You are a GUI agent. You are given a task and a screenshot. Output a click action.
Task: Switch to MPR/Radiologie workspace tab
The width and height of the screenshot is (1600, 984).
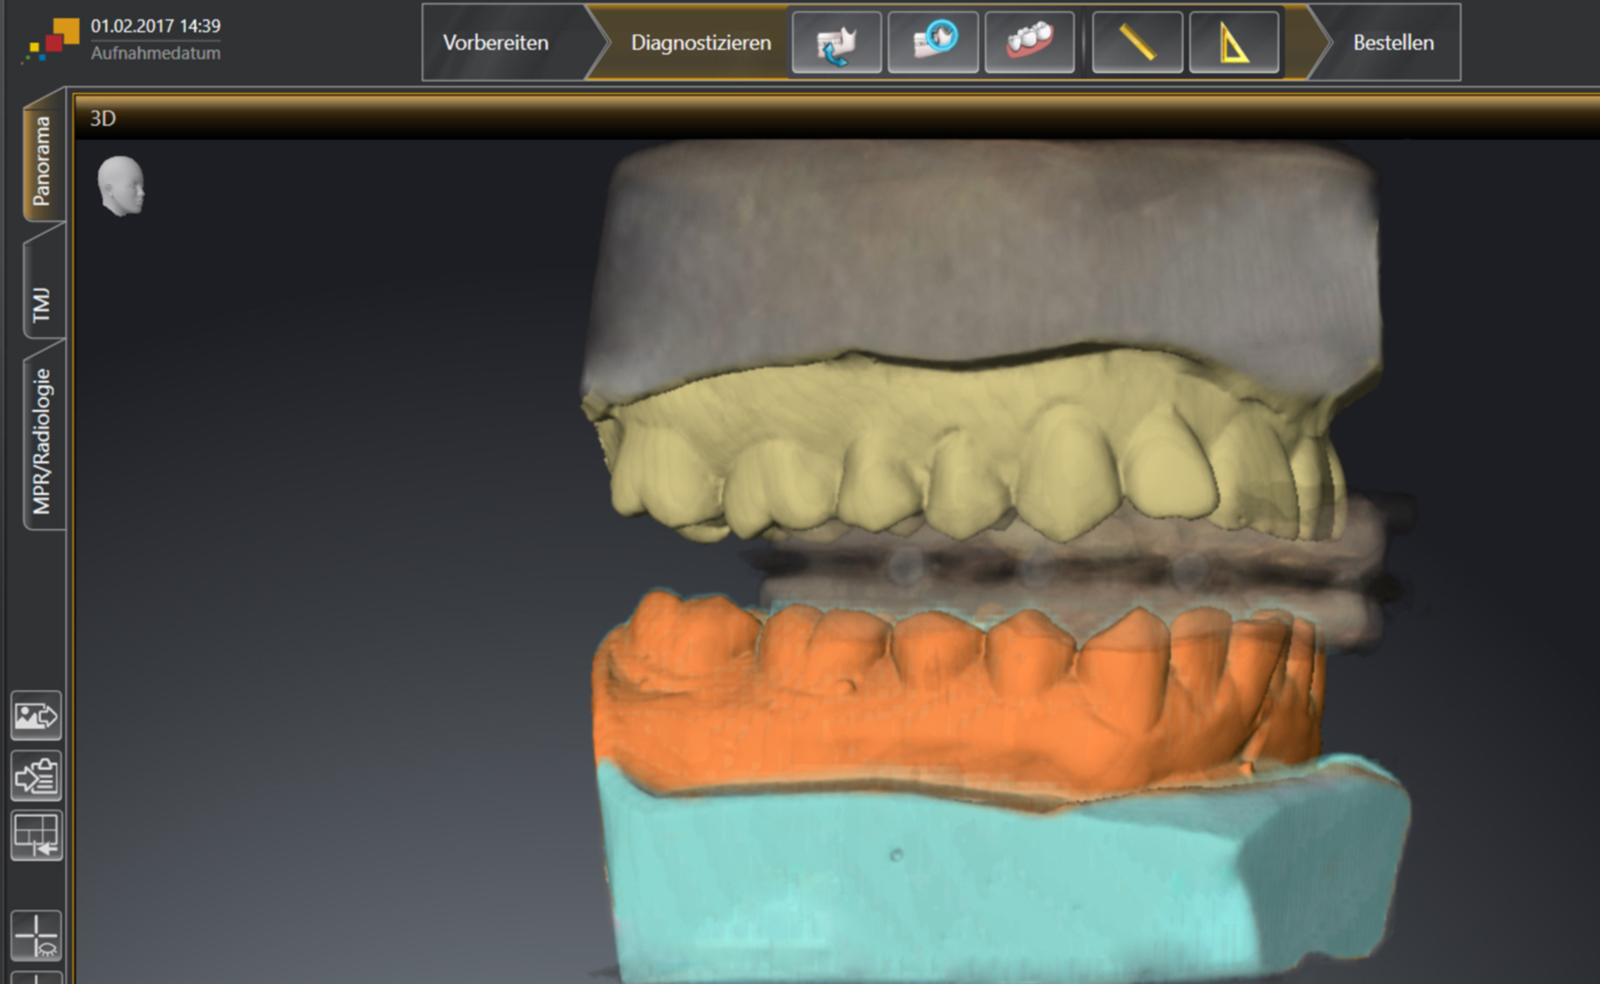[x=42, y=440]
